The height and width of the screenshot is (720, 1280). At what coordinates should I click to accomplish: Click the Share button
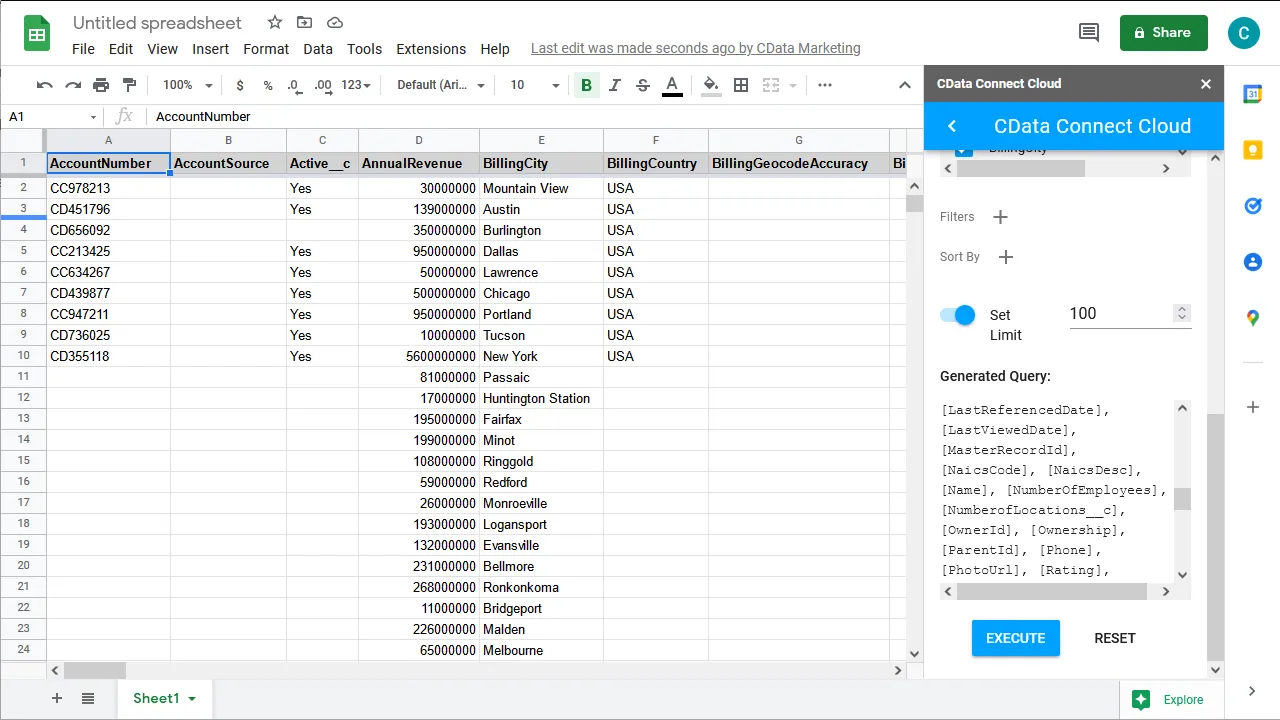click(x=1164, y=33)
